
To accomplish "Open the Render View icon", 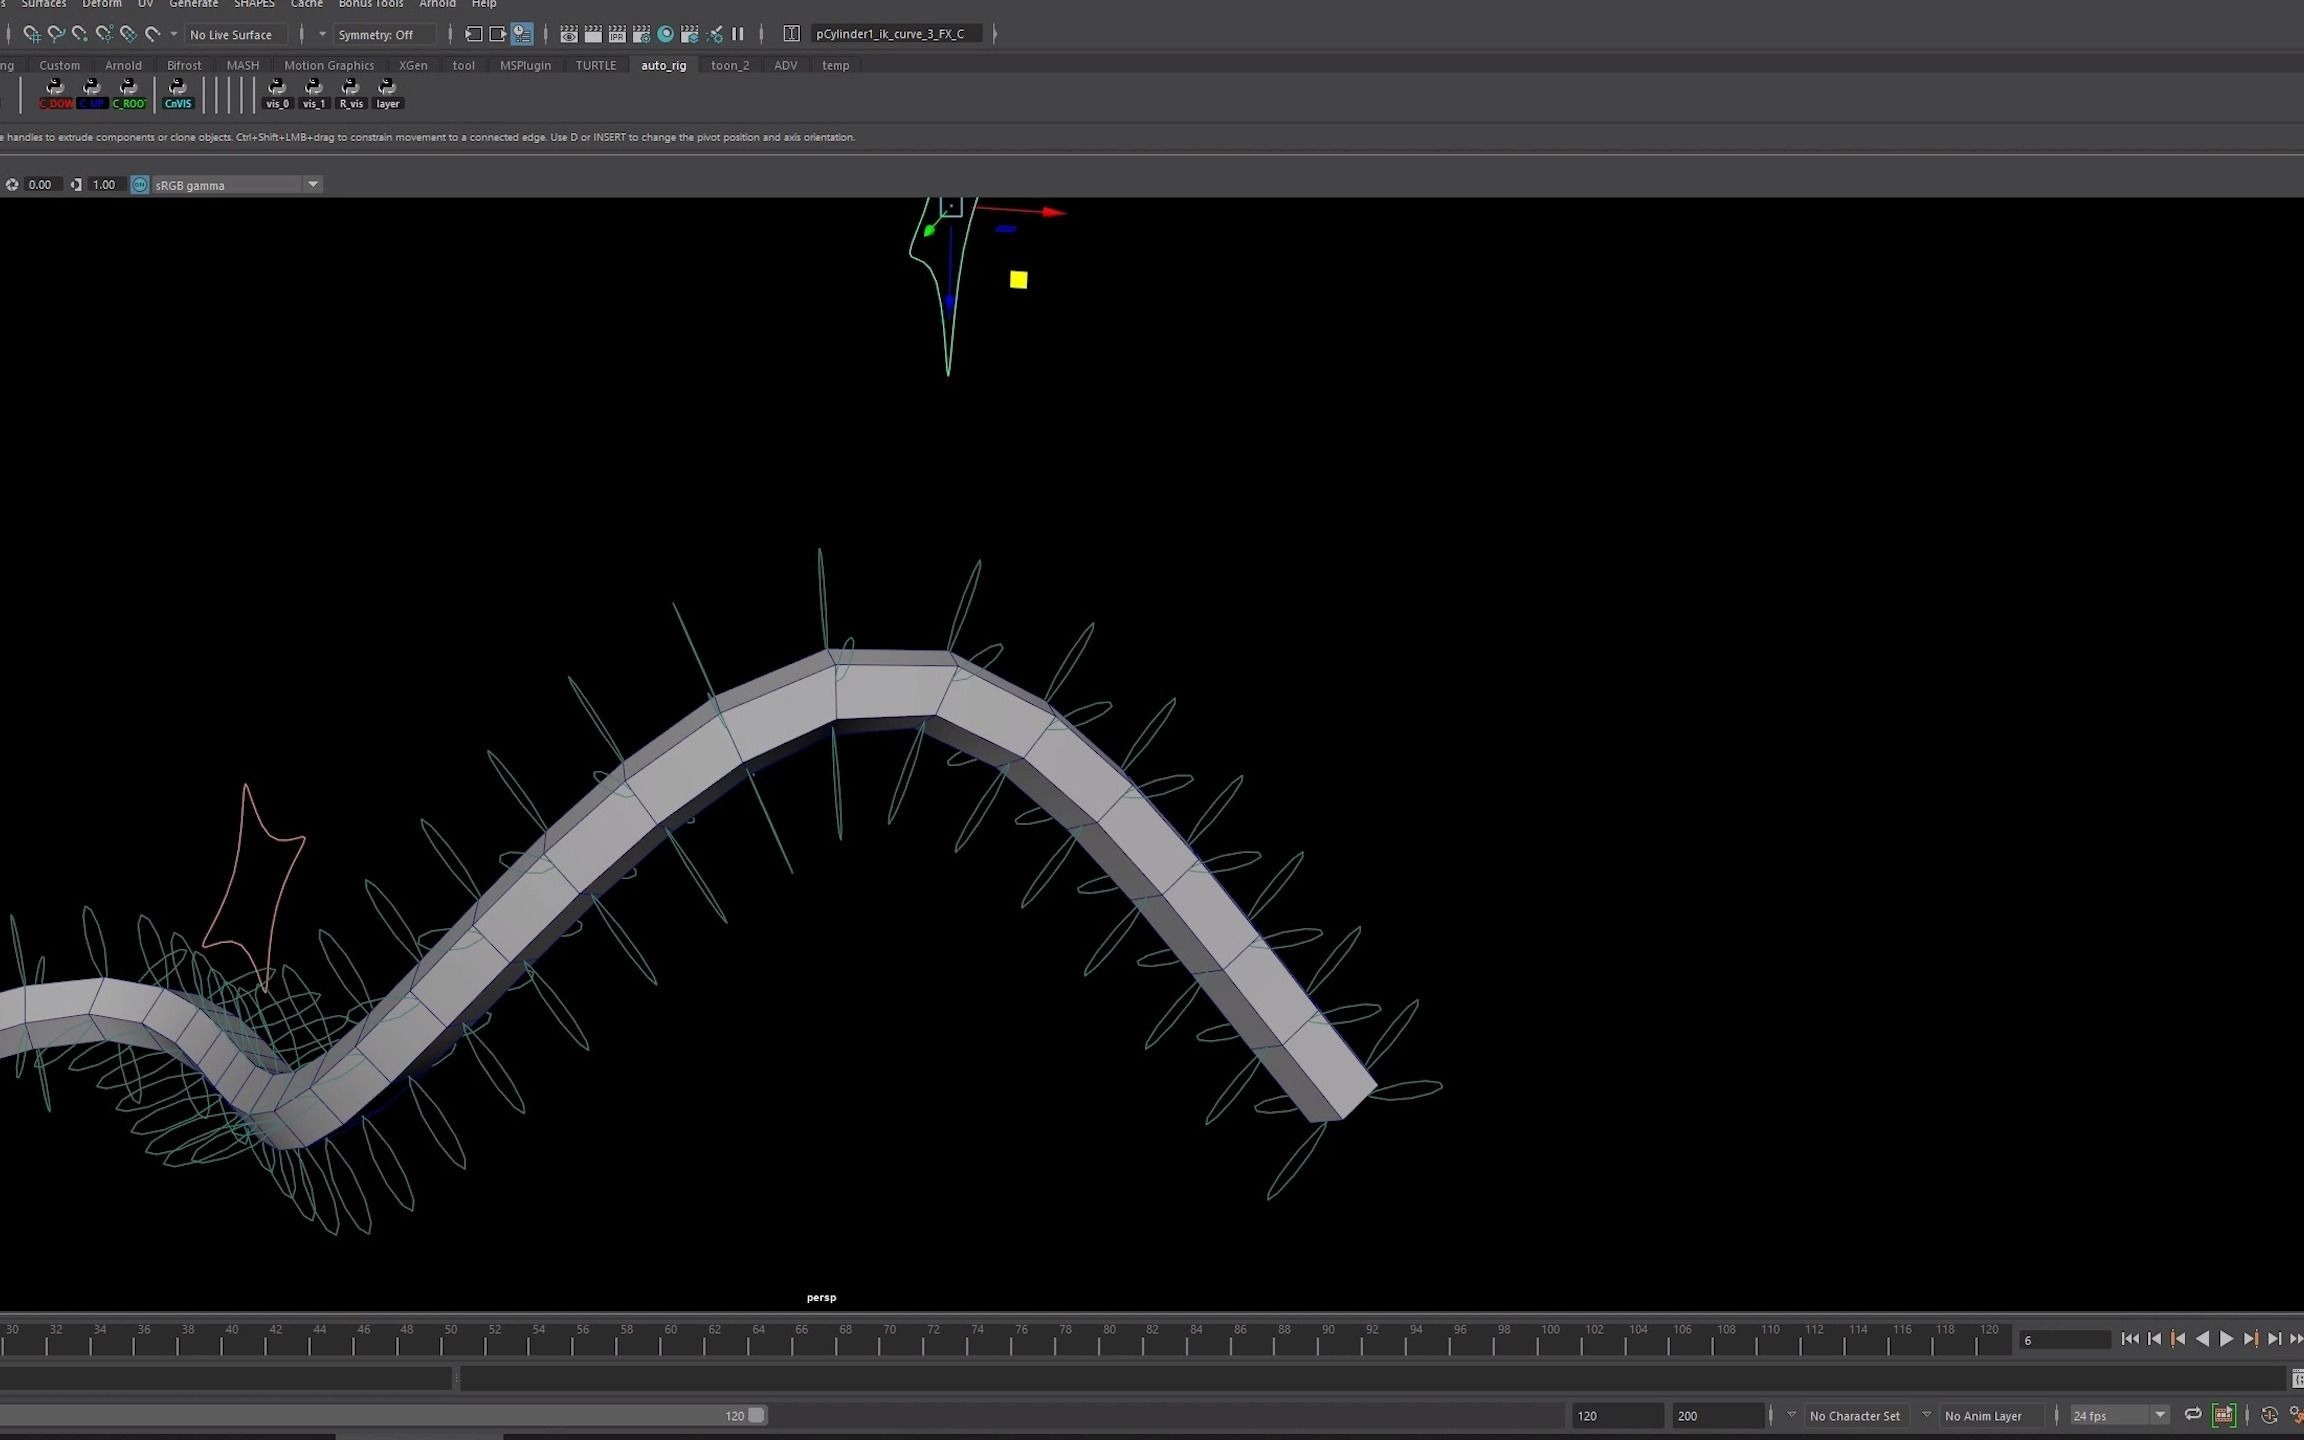I will [x=568, y=33].
